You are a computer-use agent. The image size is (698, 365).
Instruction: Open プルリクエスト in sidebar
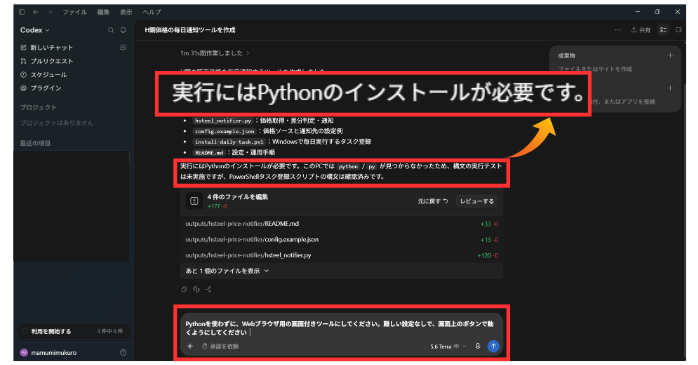(47, 61)
